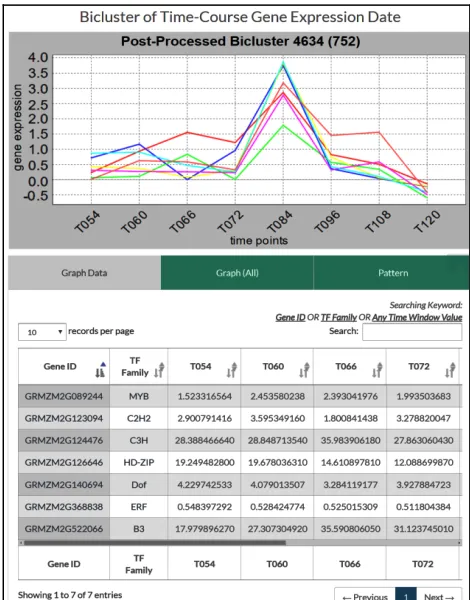Click the footer Gene ID column label

click(x=64, y=564)
